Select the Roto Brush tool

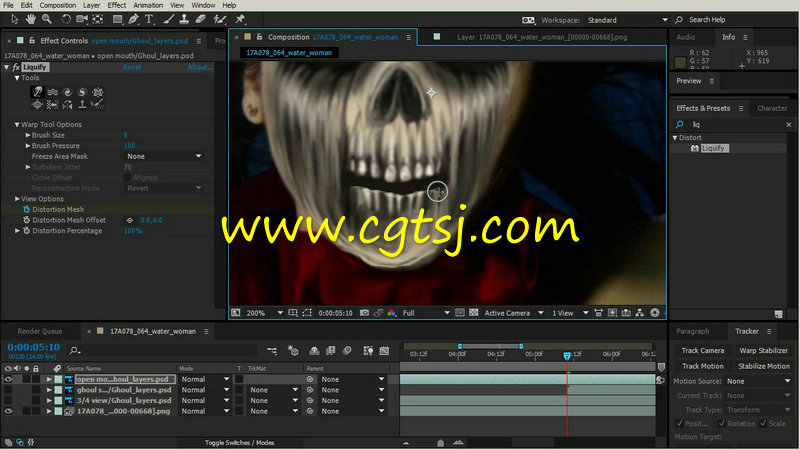tap(219, 19)
